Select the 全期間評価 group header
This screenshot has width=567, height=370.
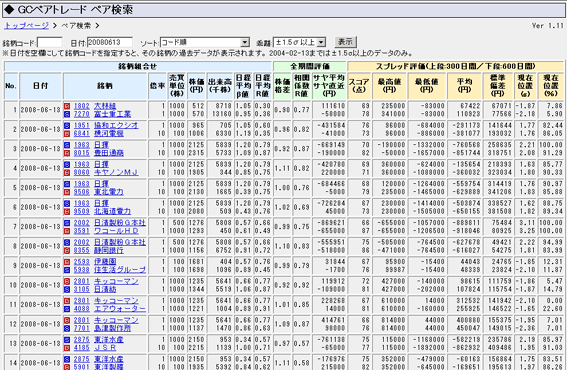310,66
